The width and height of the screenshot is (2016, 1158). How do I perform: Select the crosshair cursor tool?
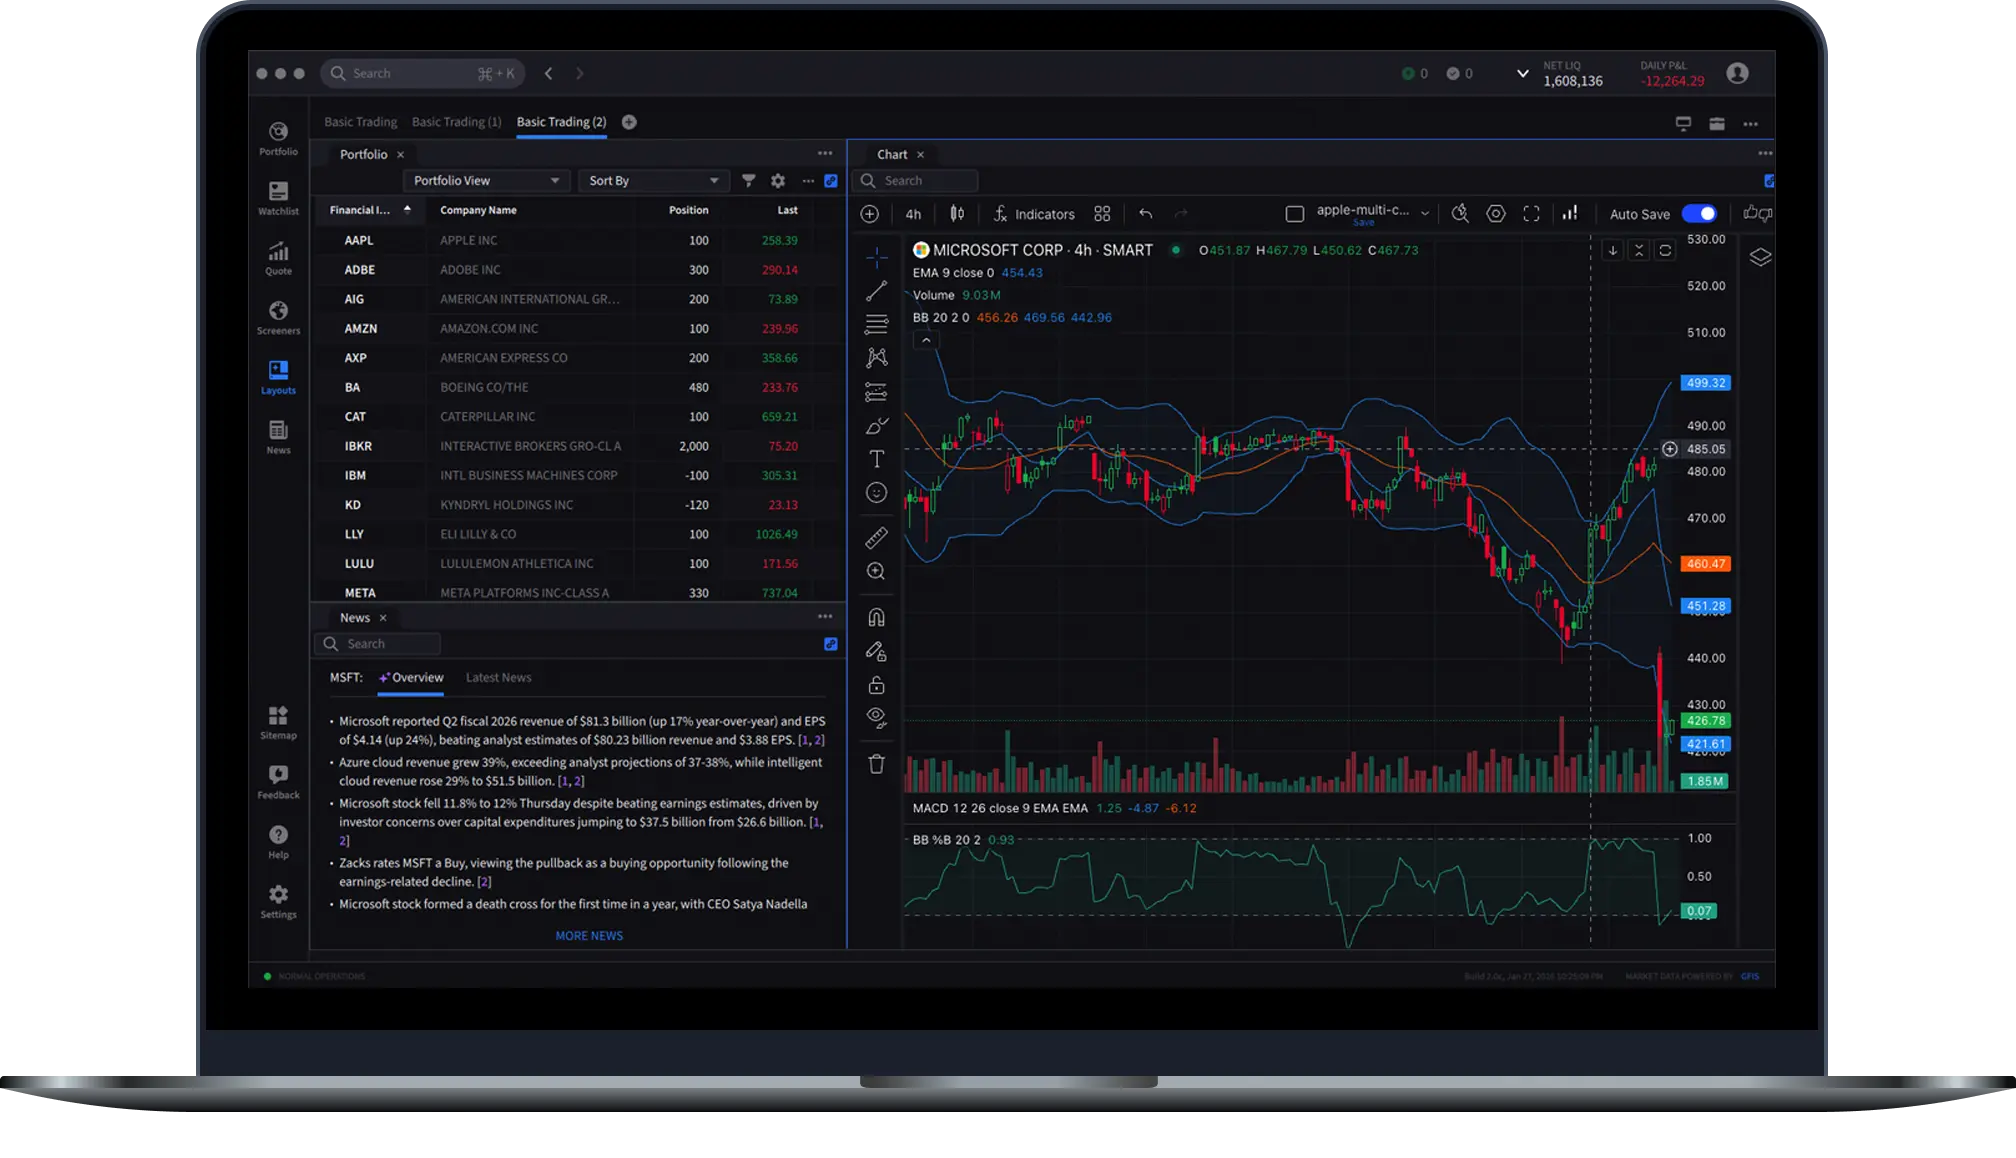(877, 257)
